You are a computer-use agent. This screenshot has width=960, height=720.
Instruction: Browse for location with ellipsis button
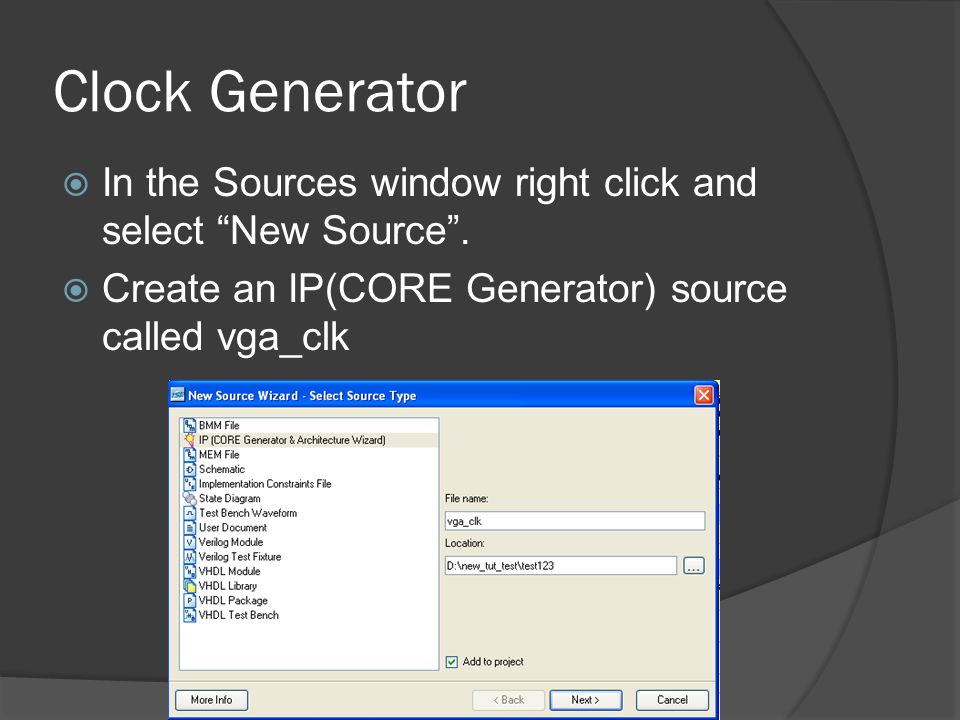pyautogui.click(x=693, y=566)
